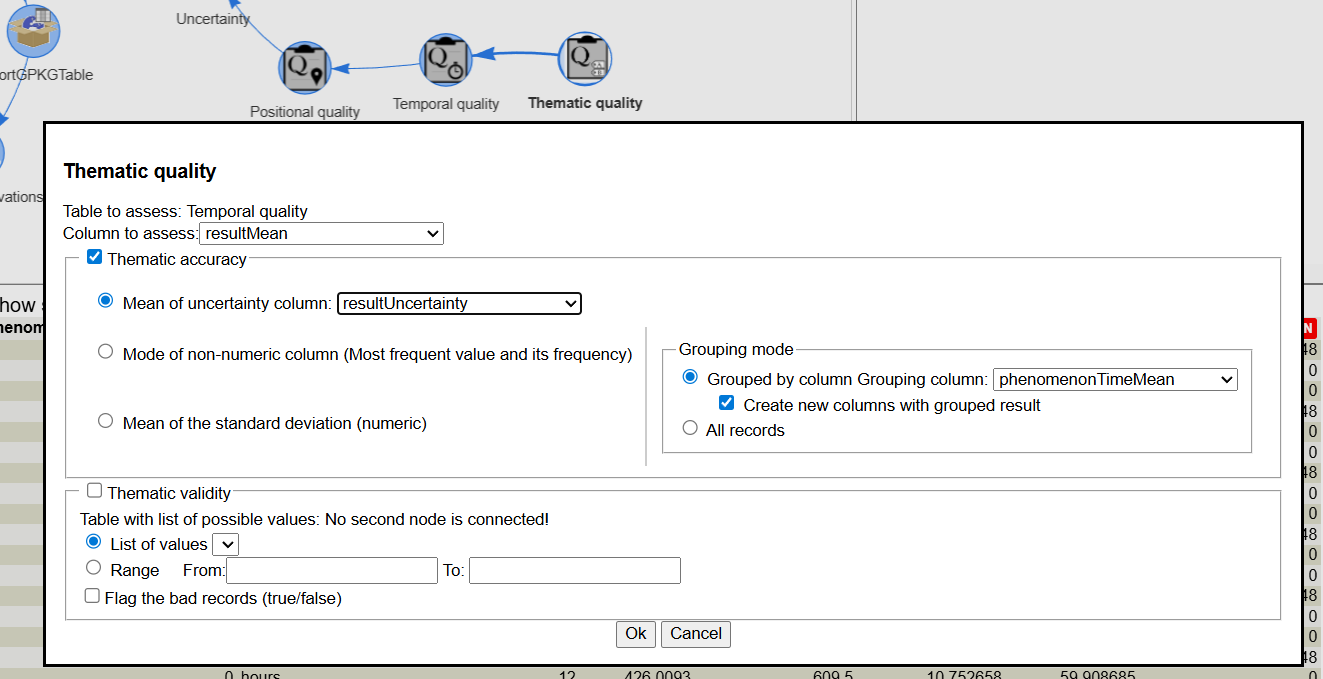The height and width of the screenshot is (679, 1323).
Task: Select Mode of non-numeric column radio
Action: (x=105, y=352)
